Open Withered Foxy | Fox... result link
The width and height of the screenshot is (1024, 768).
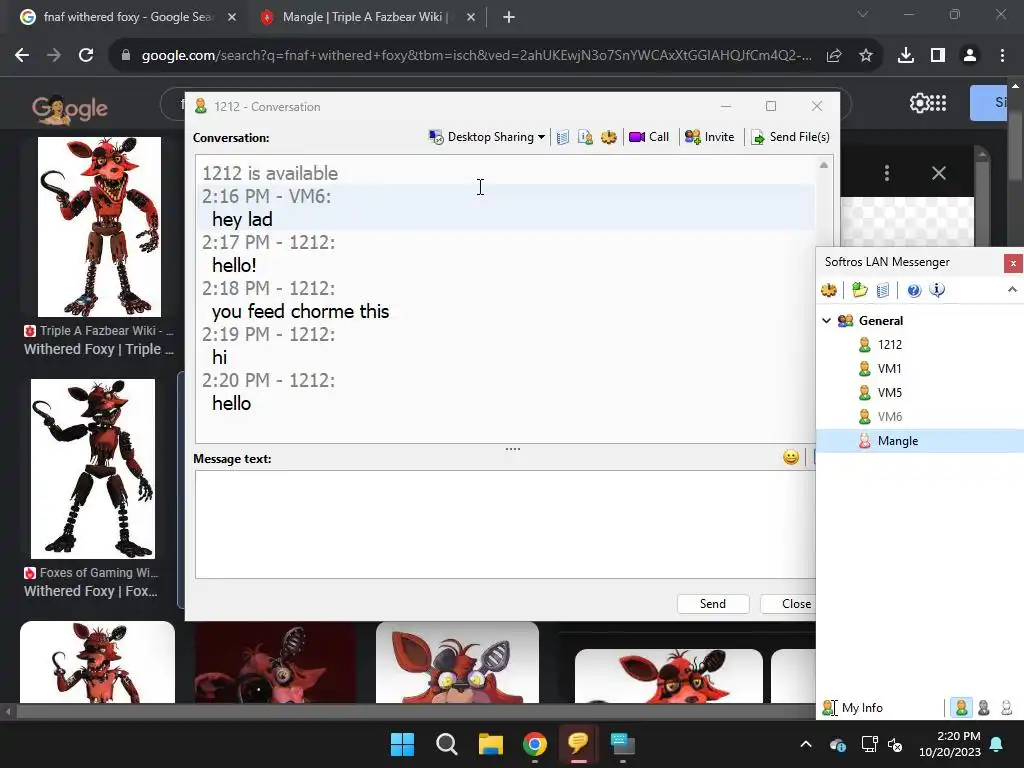pyautogui.click(x=91, y=591)
